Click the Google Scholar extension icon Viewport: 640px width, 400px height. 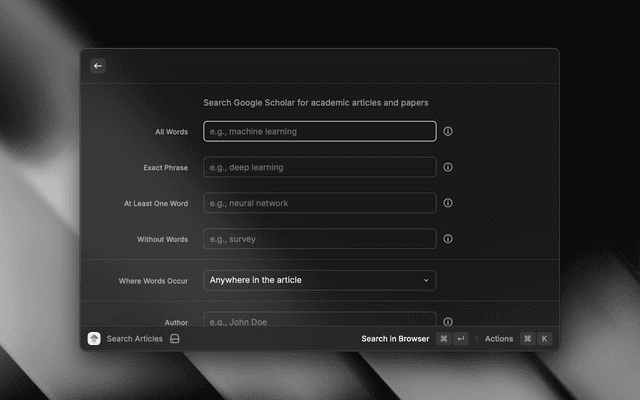[94, 339]
